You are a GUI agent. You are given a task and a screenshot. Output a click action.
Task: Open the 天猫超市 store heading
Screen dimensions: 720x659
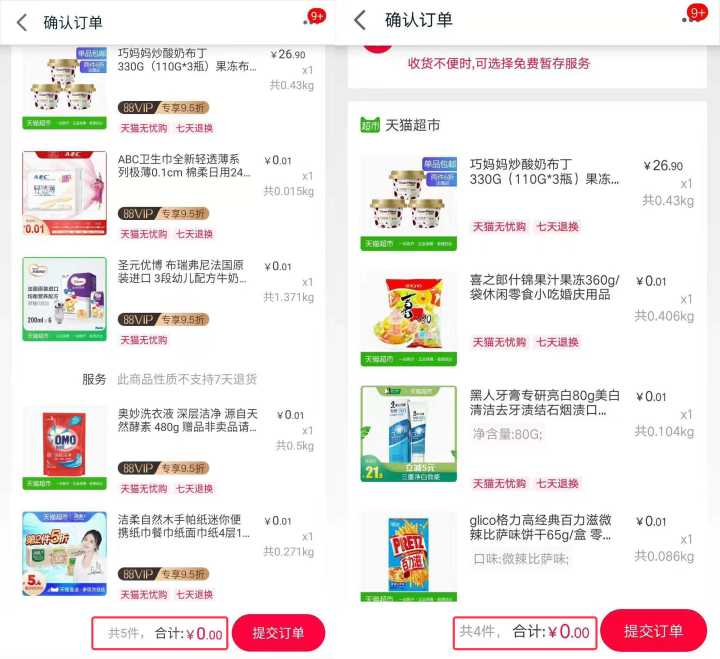[412, 125]
